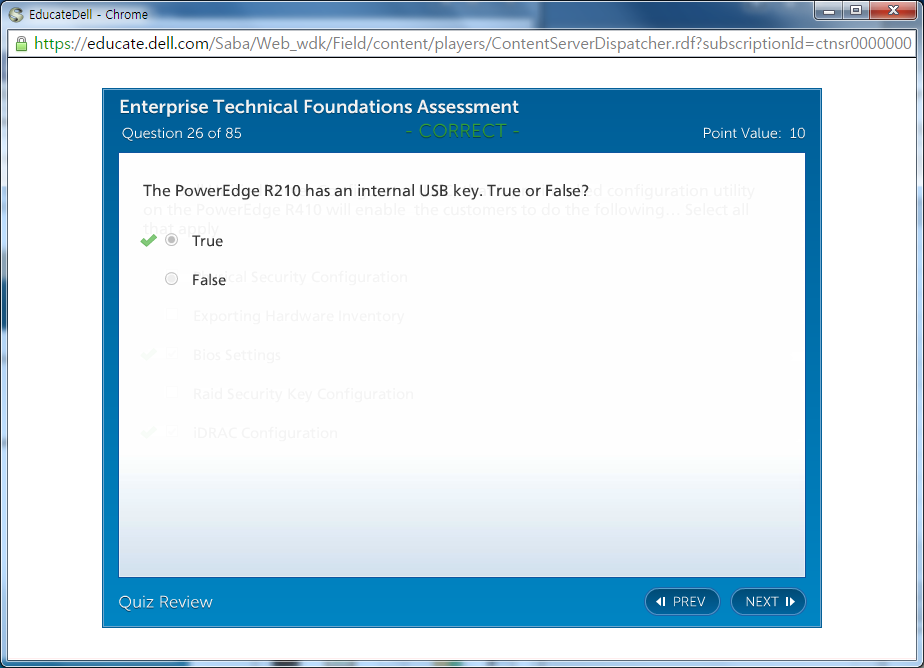
Task: Click the Quiz Review label
Action: pyautogui.click(x=165, y=601)
